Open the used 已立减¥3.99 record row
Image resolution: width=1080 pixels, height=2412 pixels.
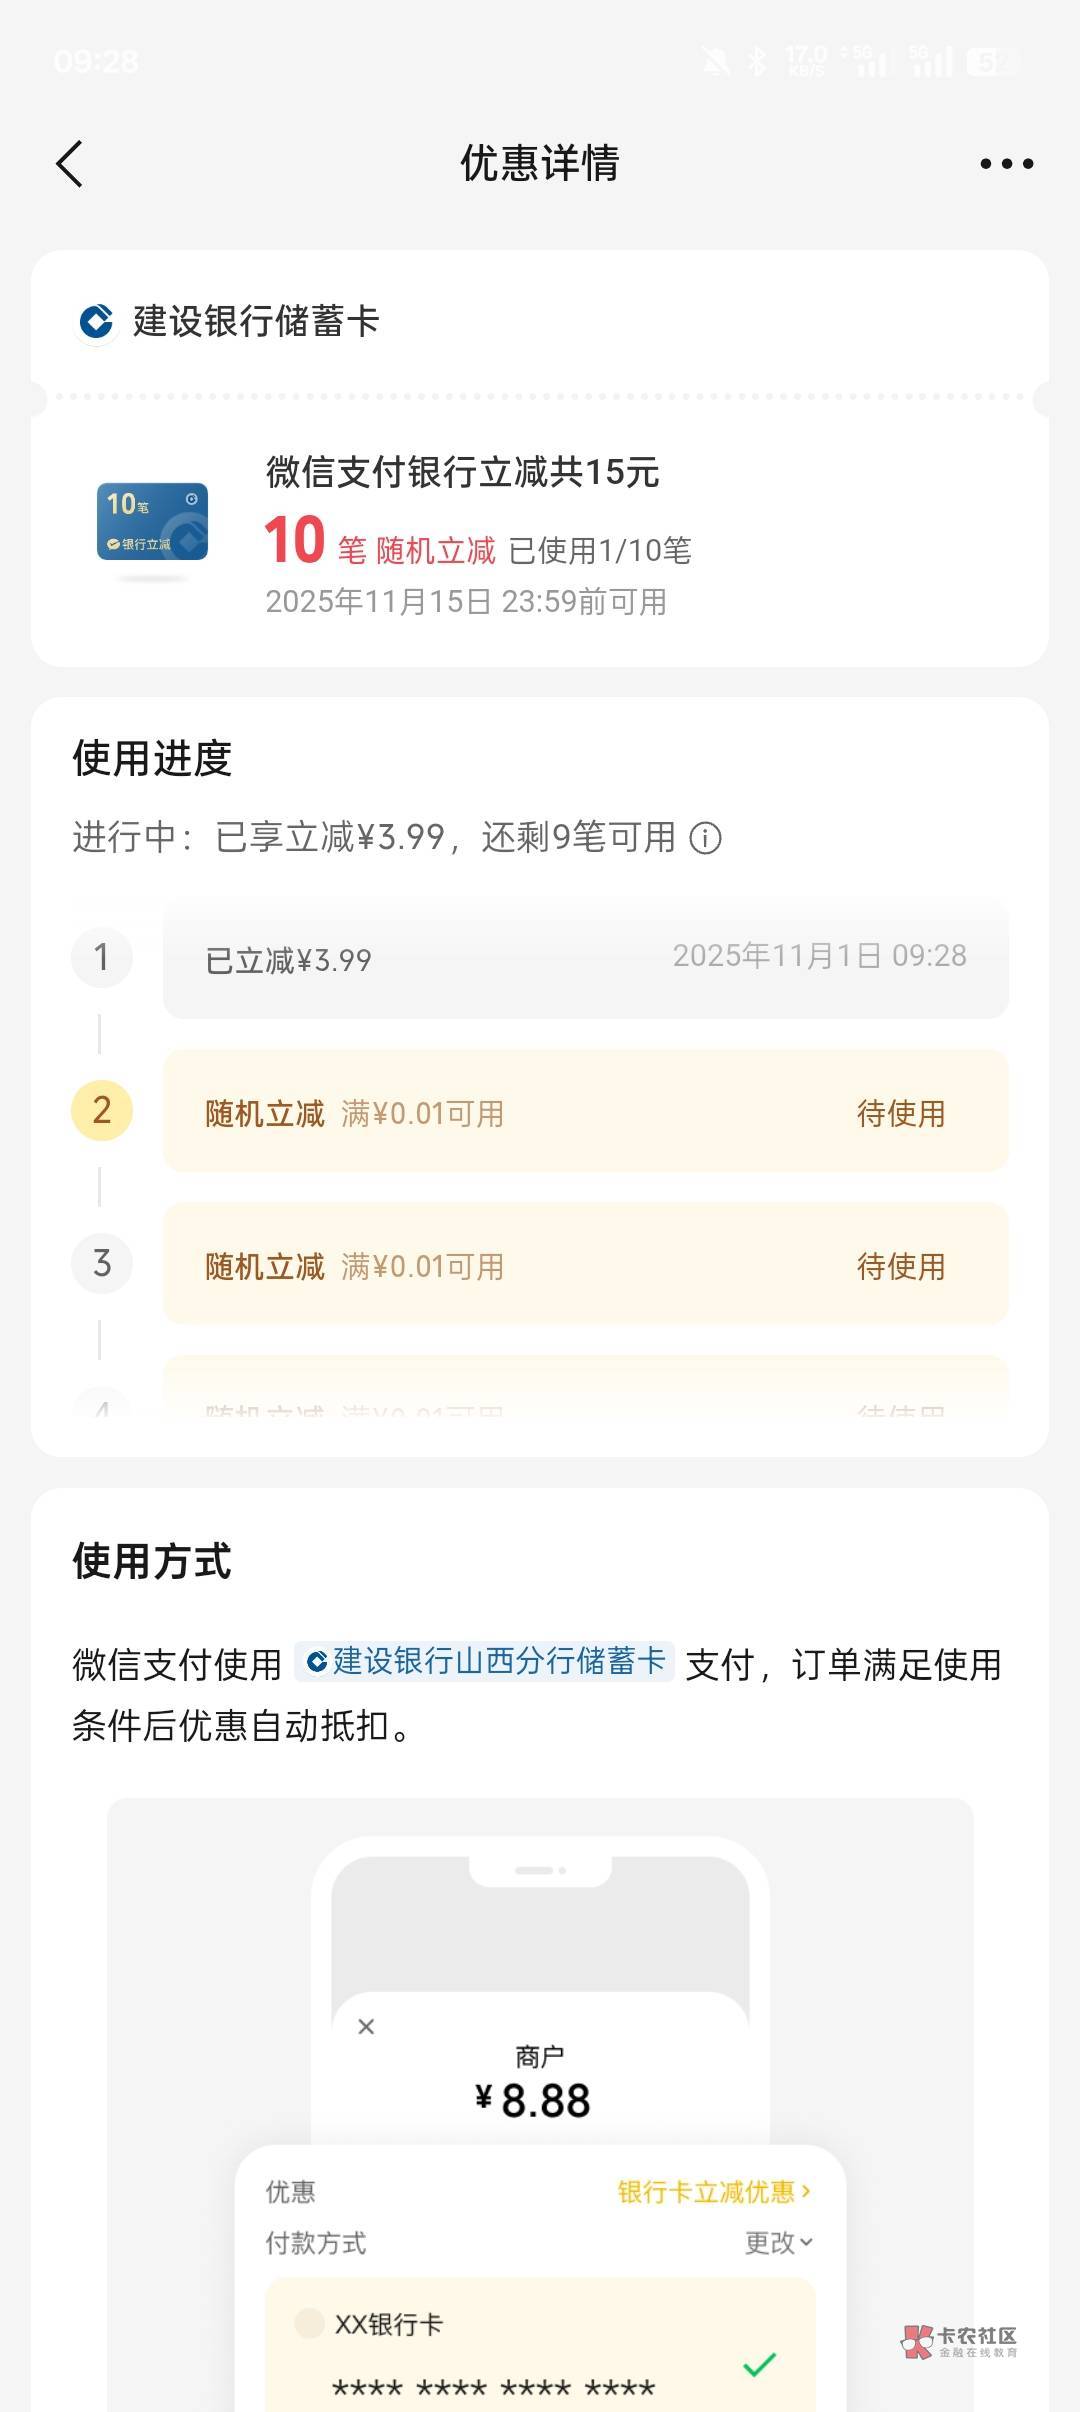[x=585, y=959]
